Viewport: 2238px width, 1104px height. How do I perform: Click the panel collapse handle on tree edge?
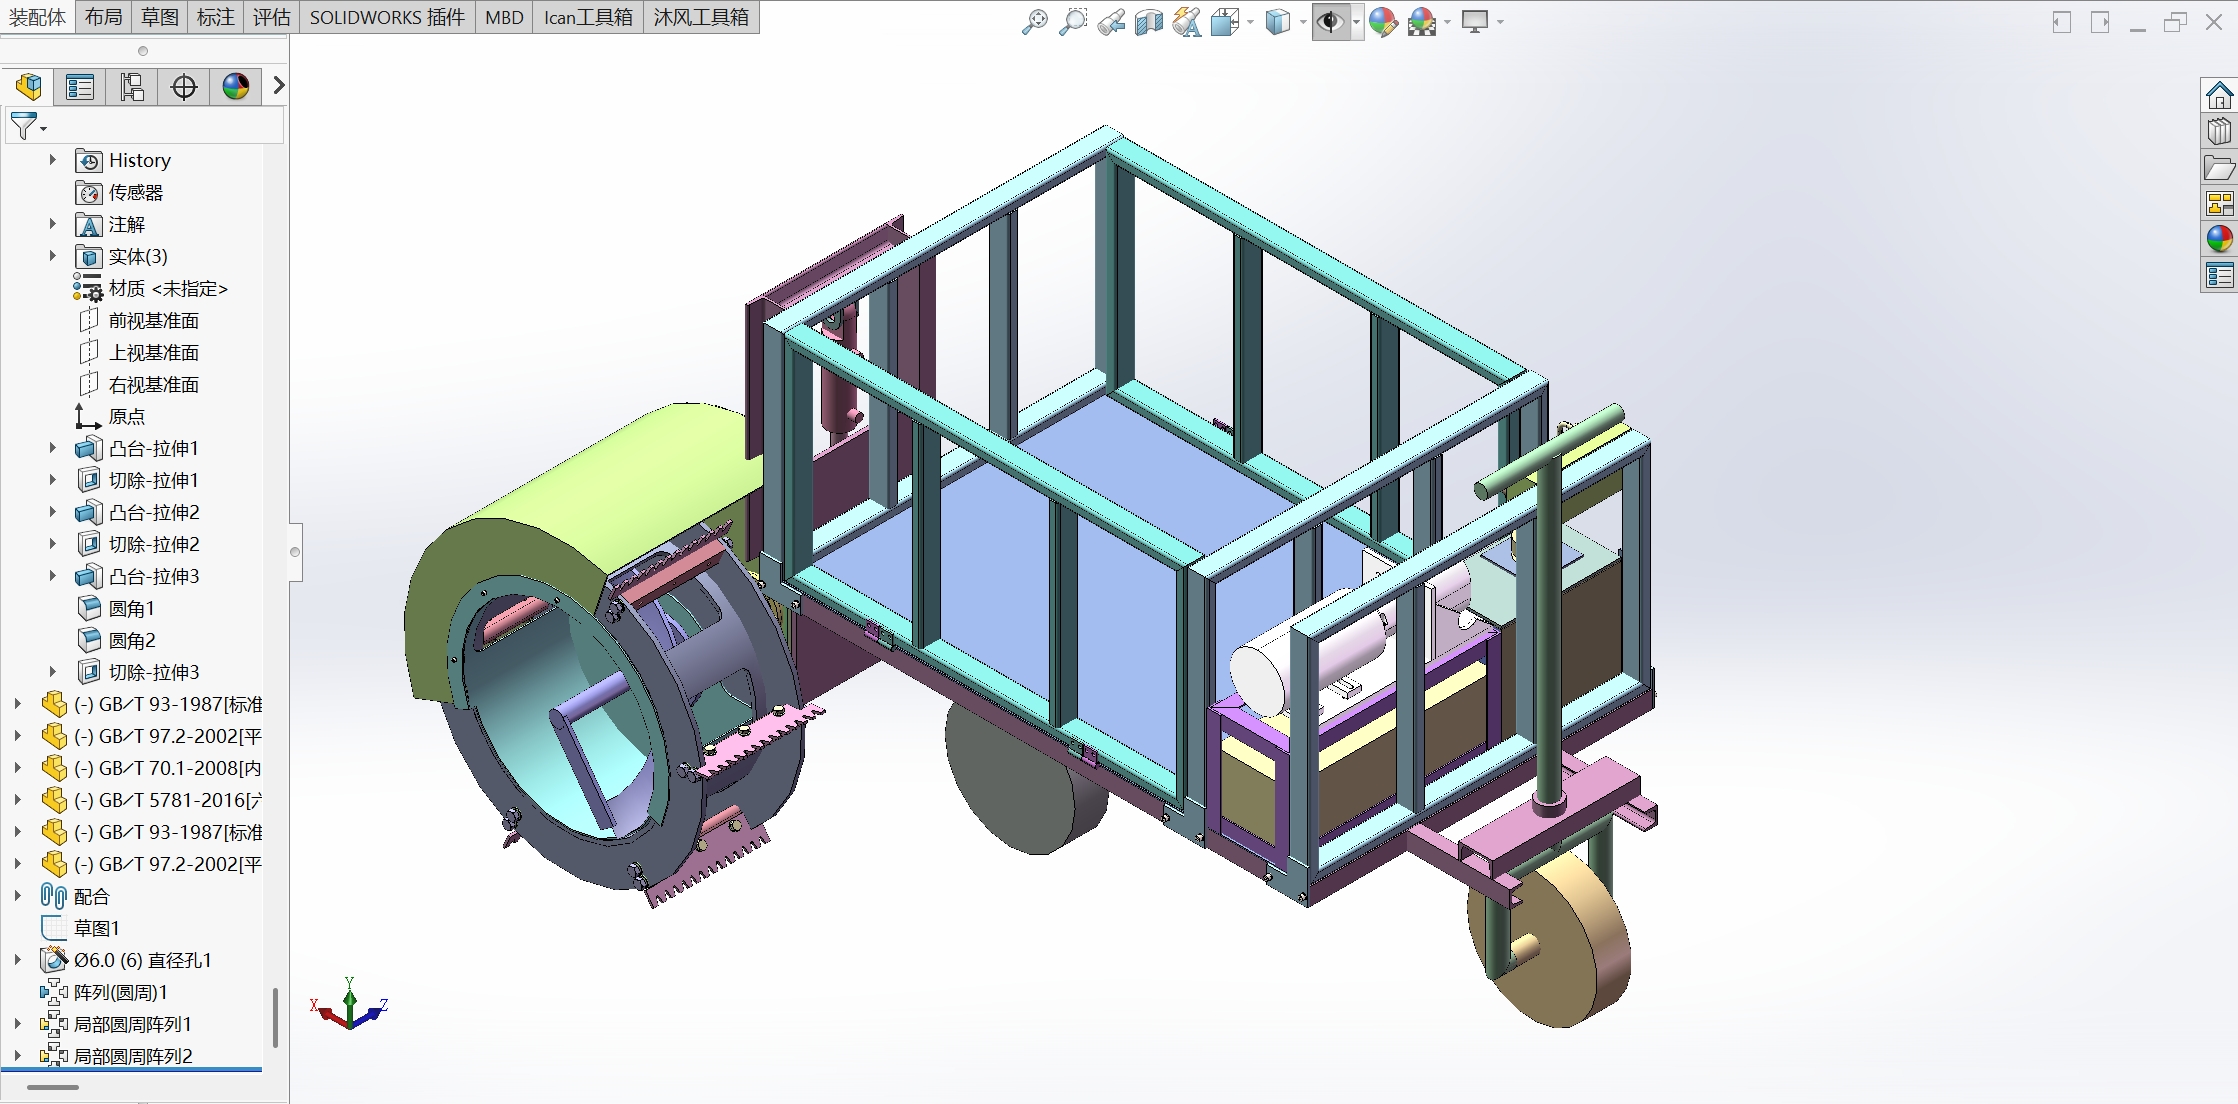pyautogui.click(x=295, y=551)
